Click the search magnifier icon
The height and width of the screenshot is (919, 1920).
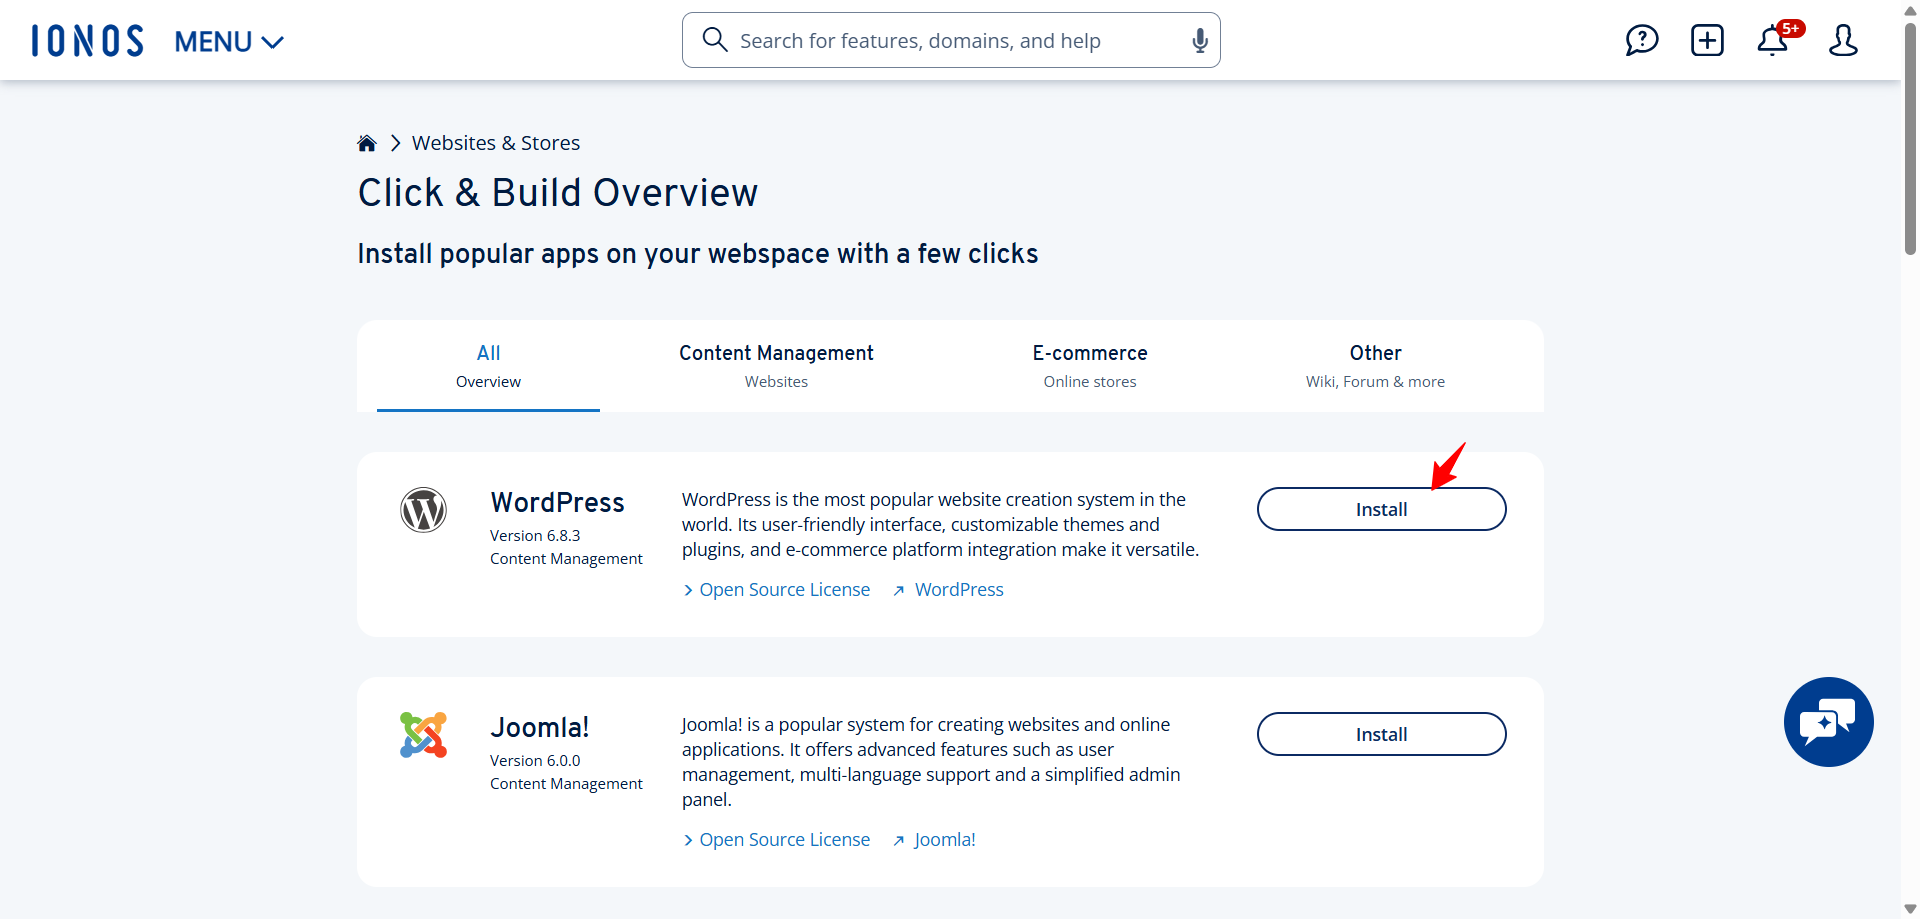(x=714, y=40)
